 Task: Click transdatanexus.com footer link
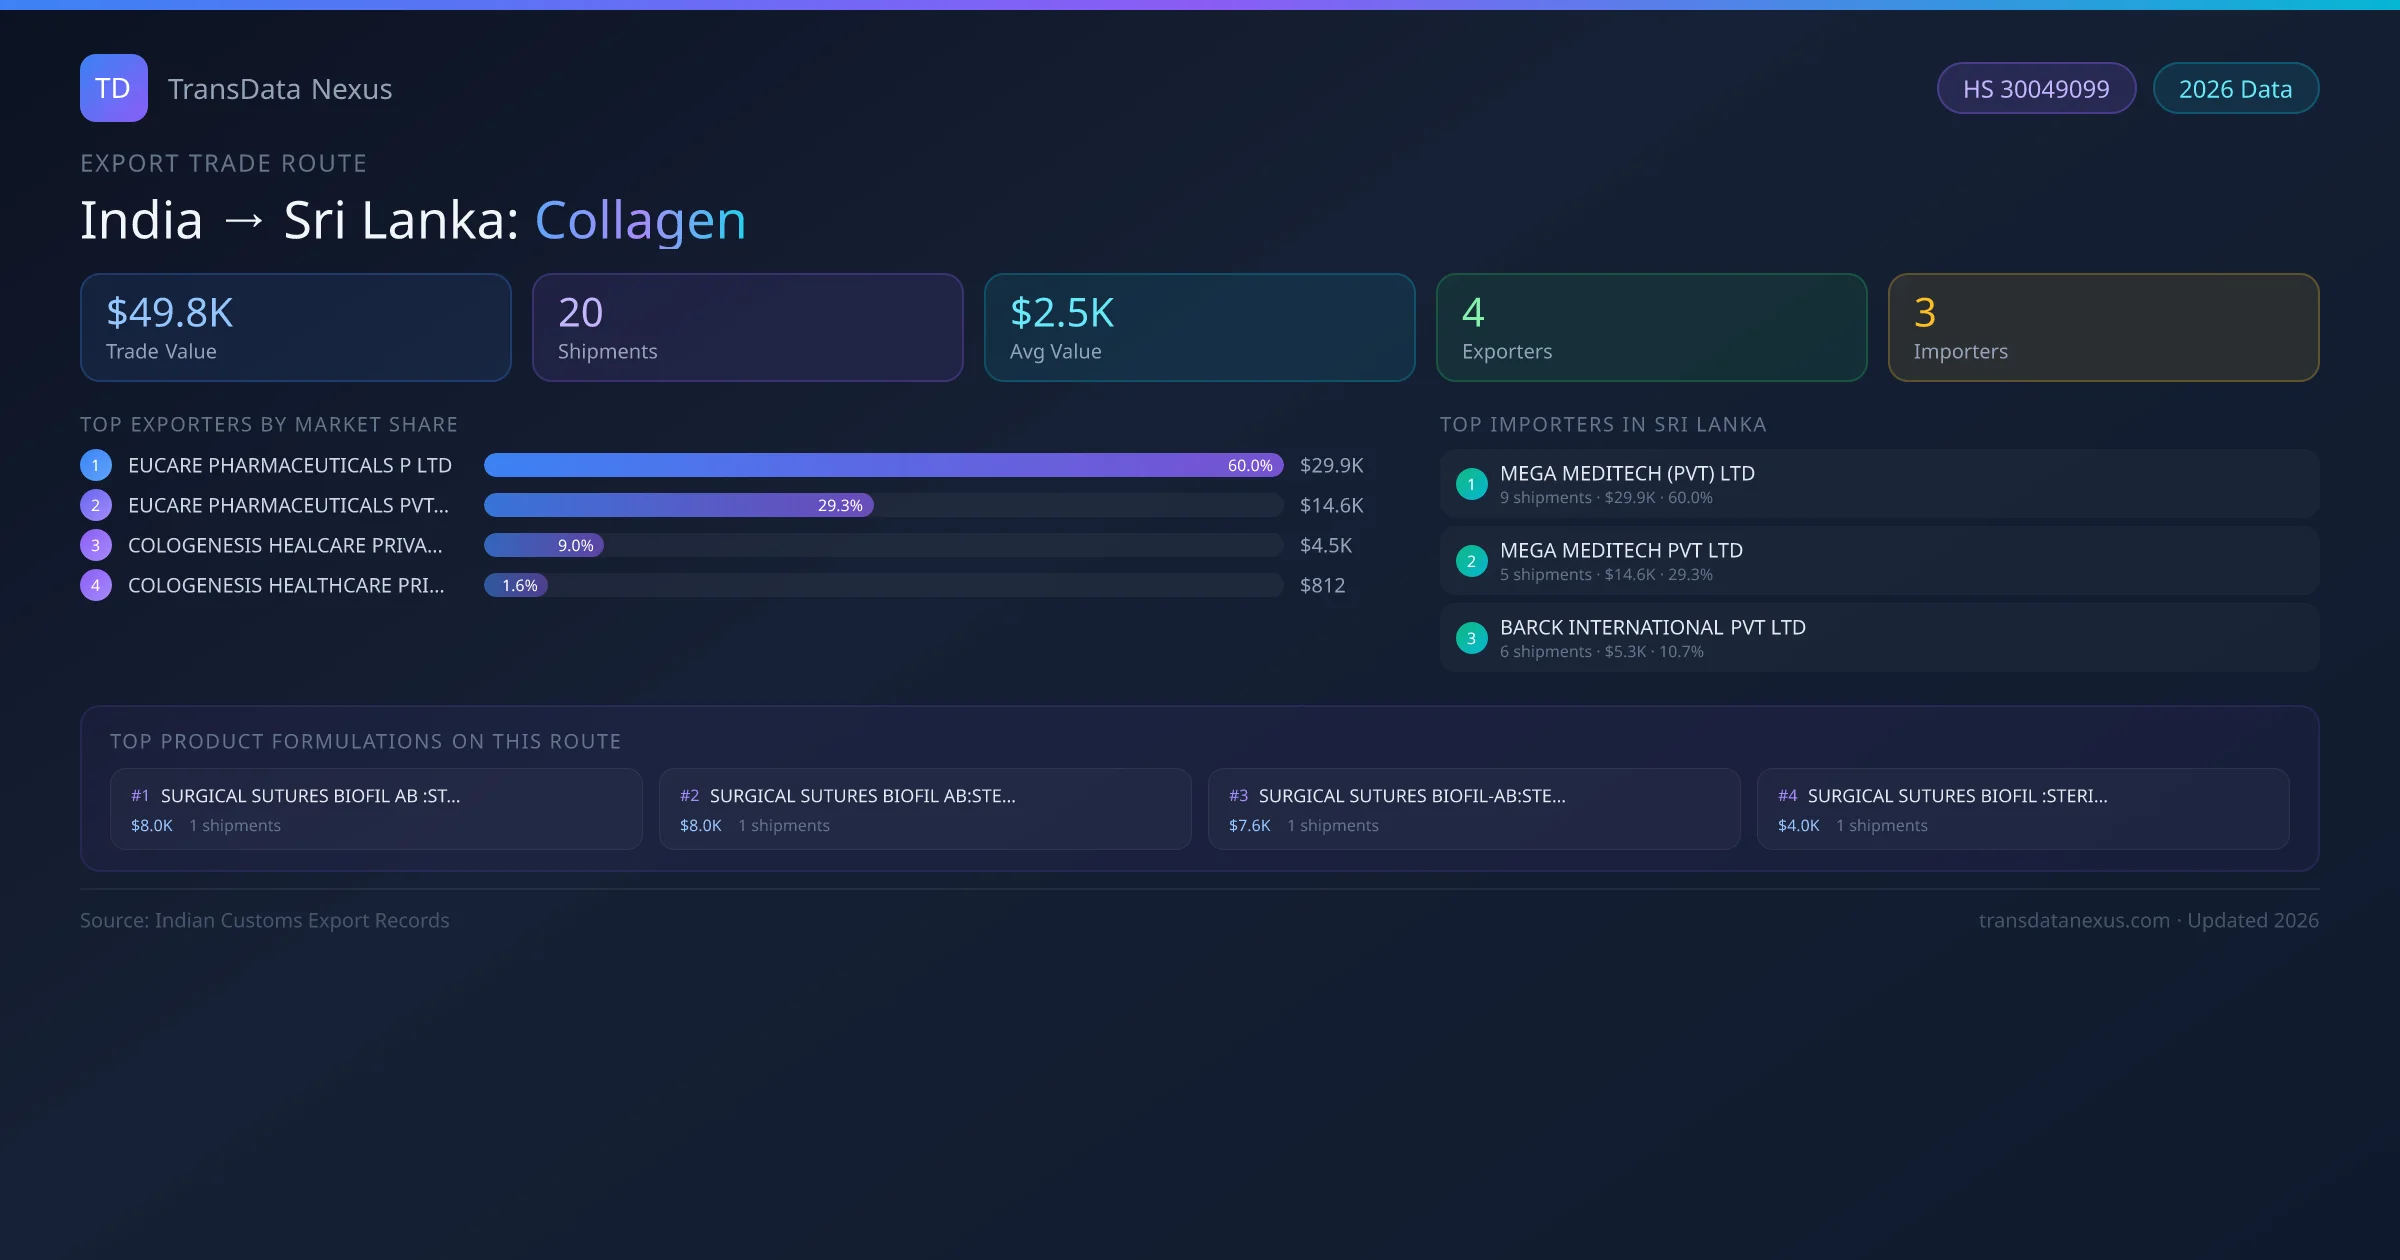[2073, 920]
